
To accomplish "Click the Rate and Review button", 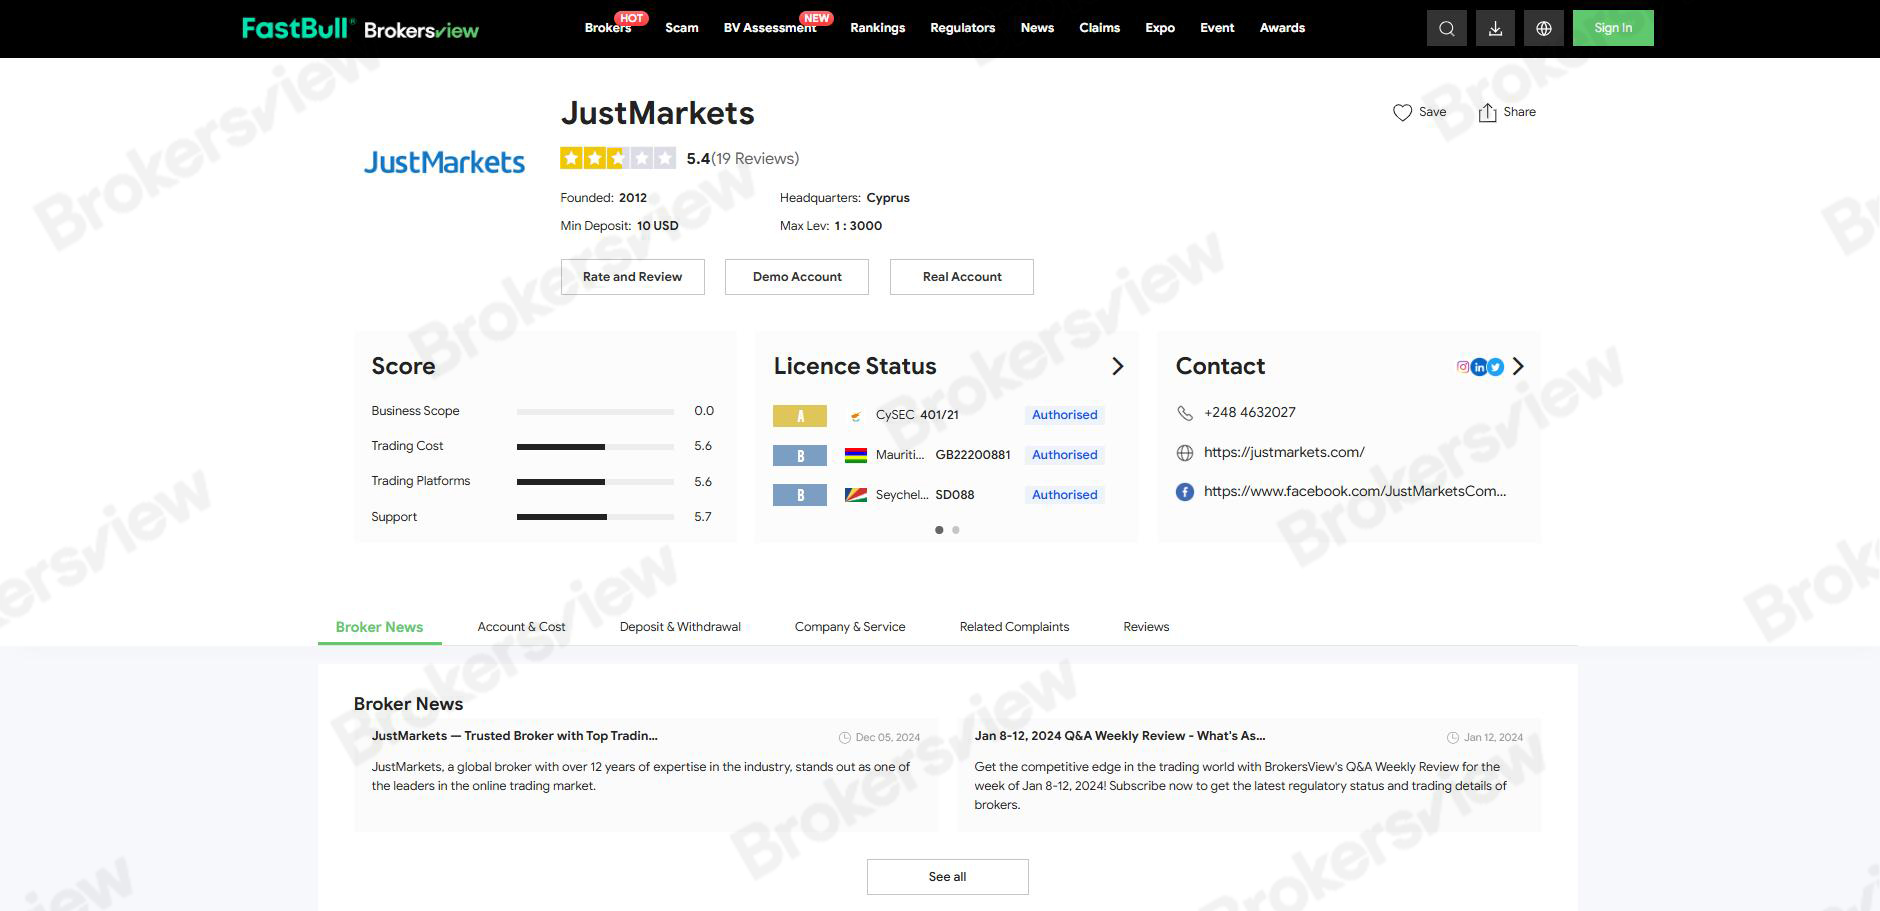I will (x=633, y=277).
